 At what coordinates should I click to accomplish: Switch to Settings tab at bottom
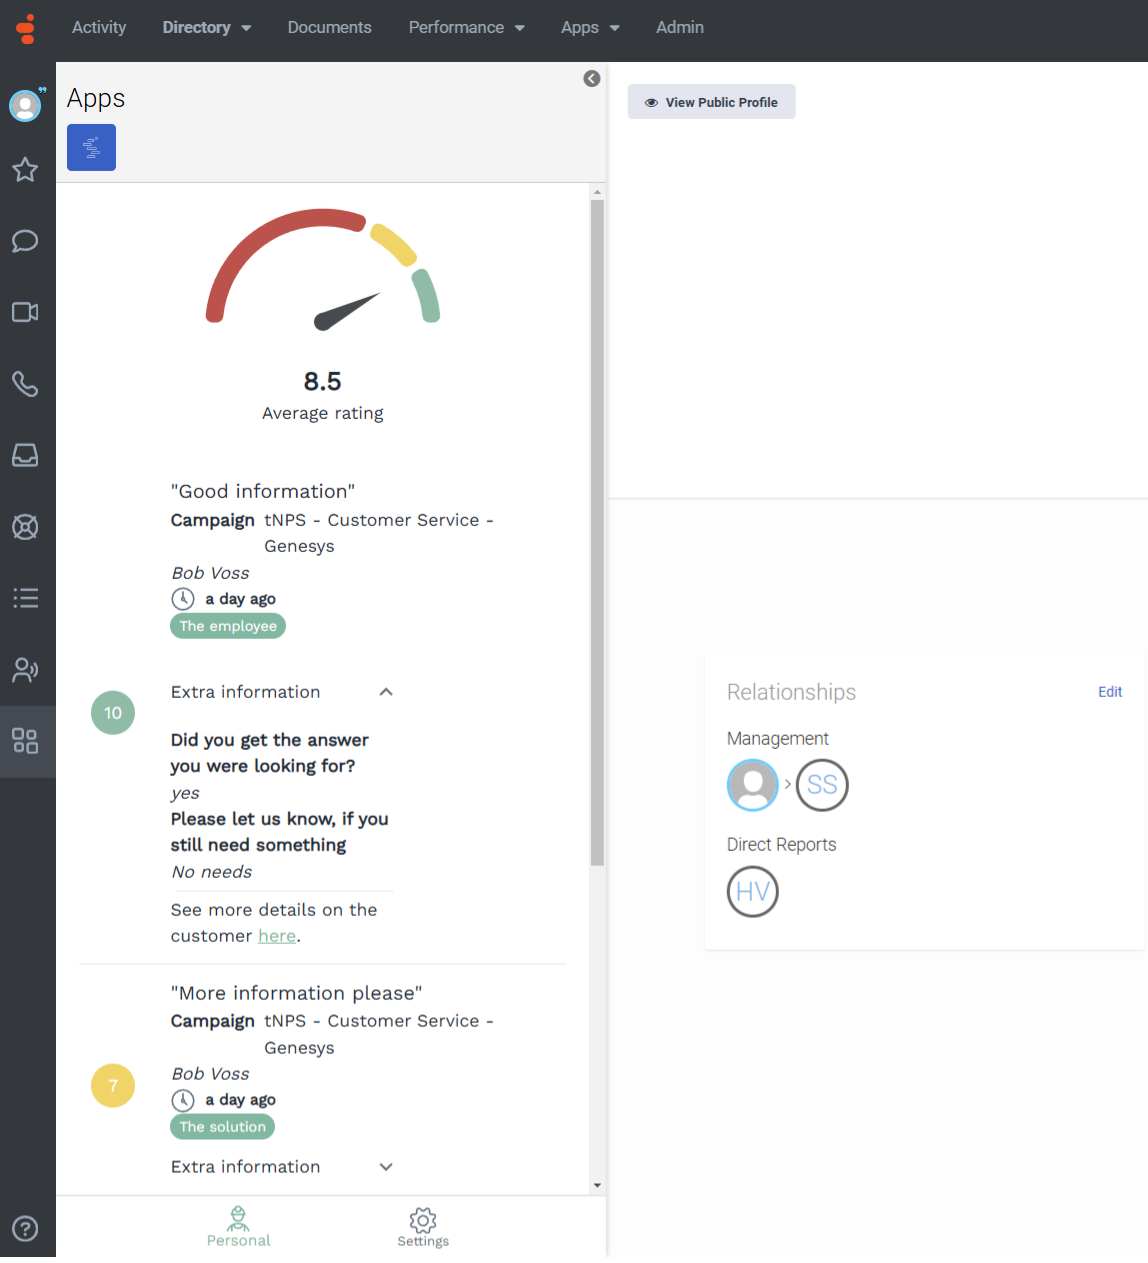(423, 1227)
